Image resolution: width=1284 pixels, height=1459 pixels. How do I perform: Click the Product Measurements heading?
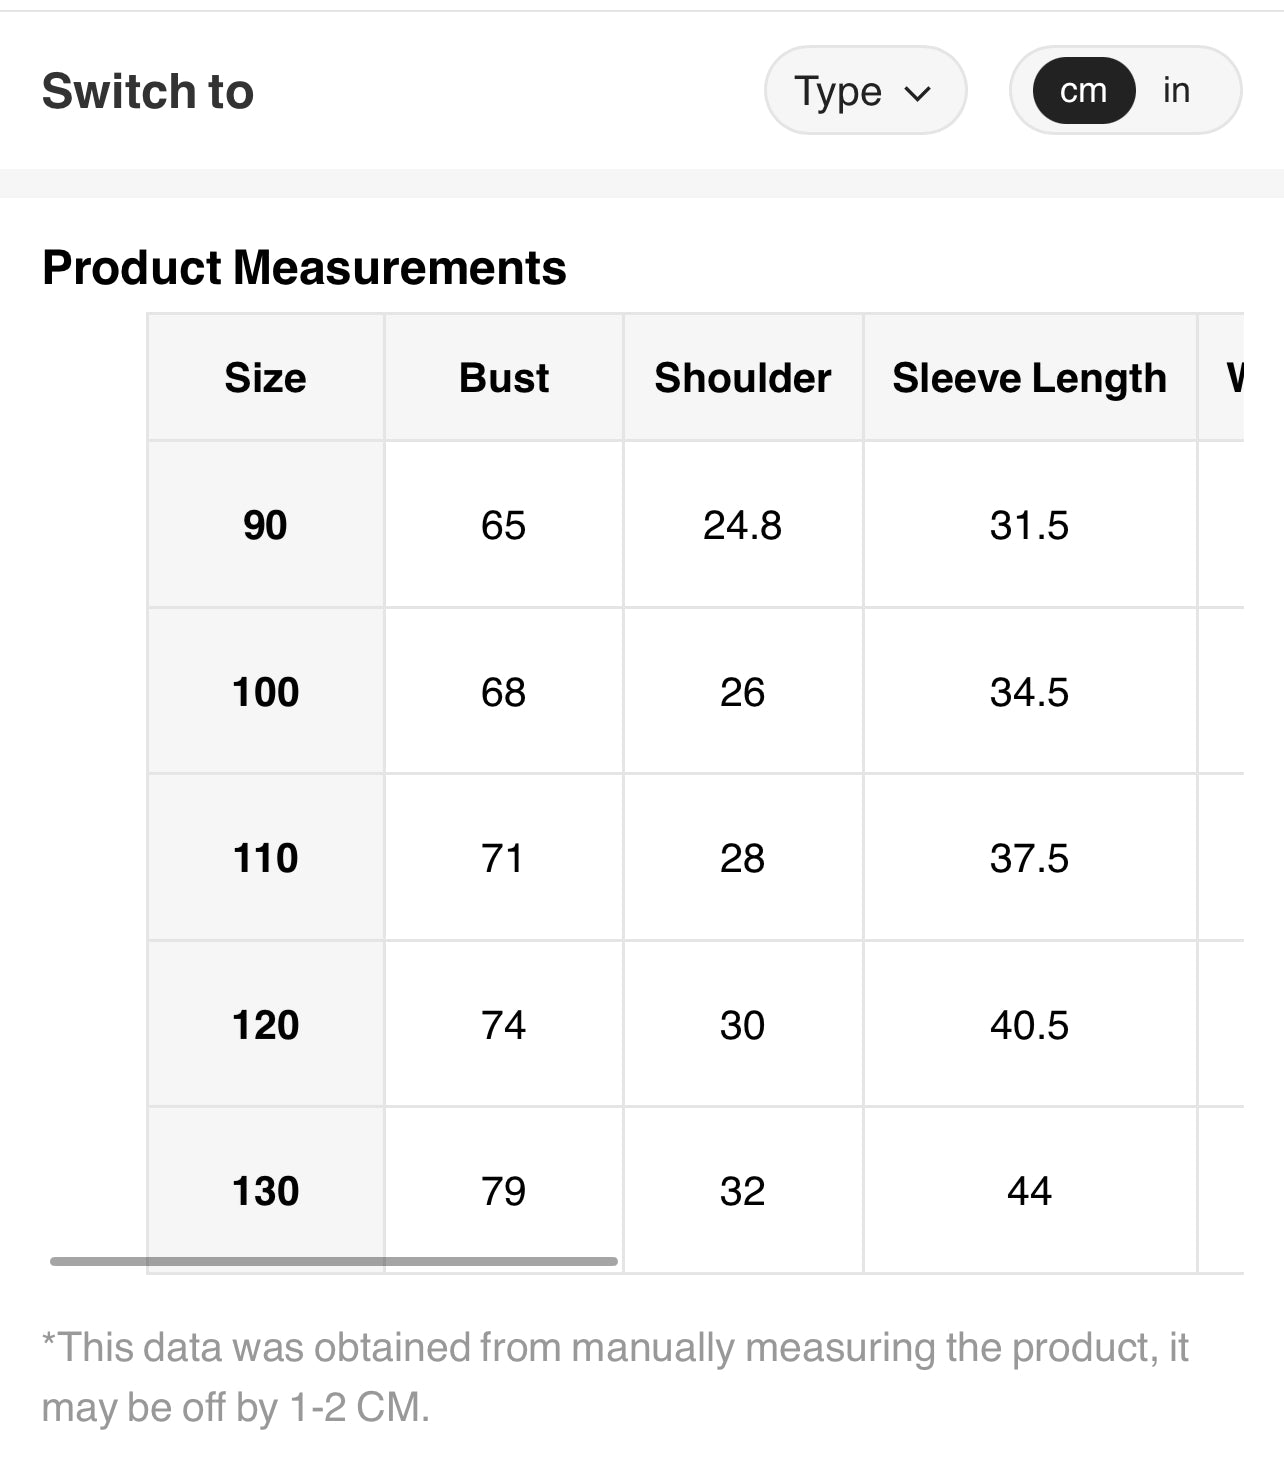(x=304, y=268)
